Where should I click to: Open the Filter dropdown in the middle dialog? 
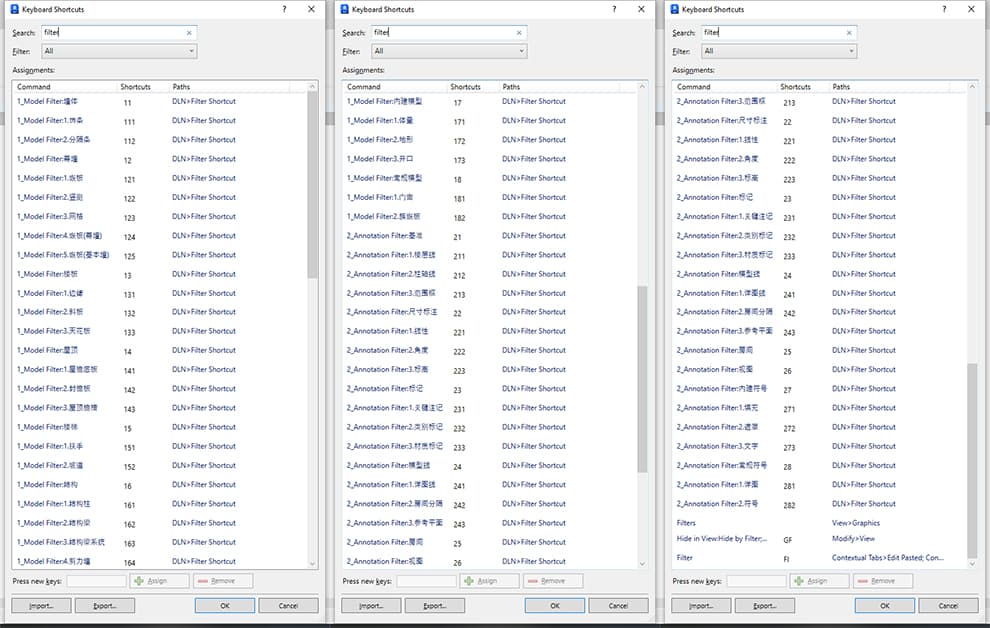(x=449, y=51)
